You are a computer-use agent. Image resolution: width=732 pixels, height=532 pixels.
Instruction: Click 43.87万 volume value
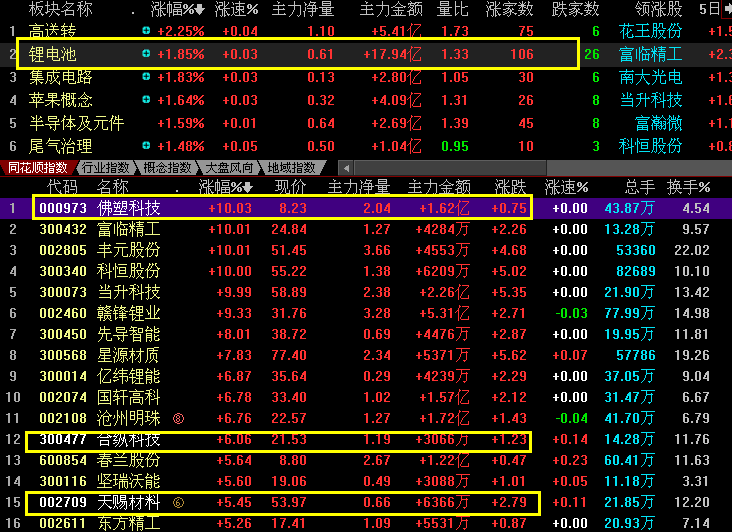(x=629, y=208)
